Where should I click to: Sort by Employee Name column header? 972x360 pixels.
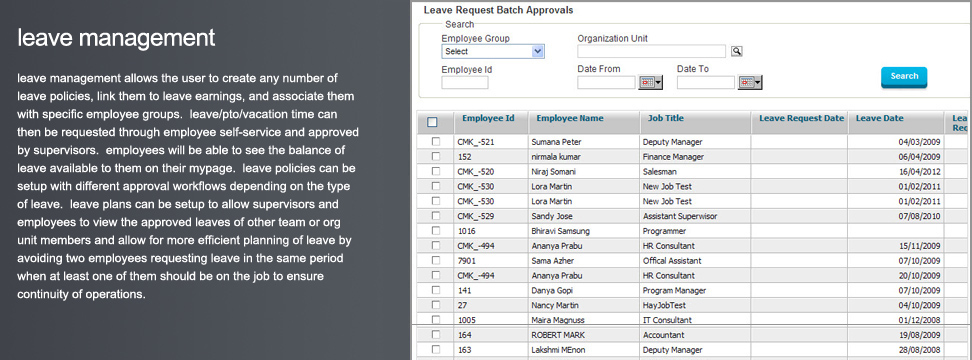pos(570,118)
